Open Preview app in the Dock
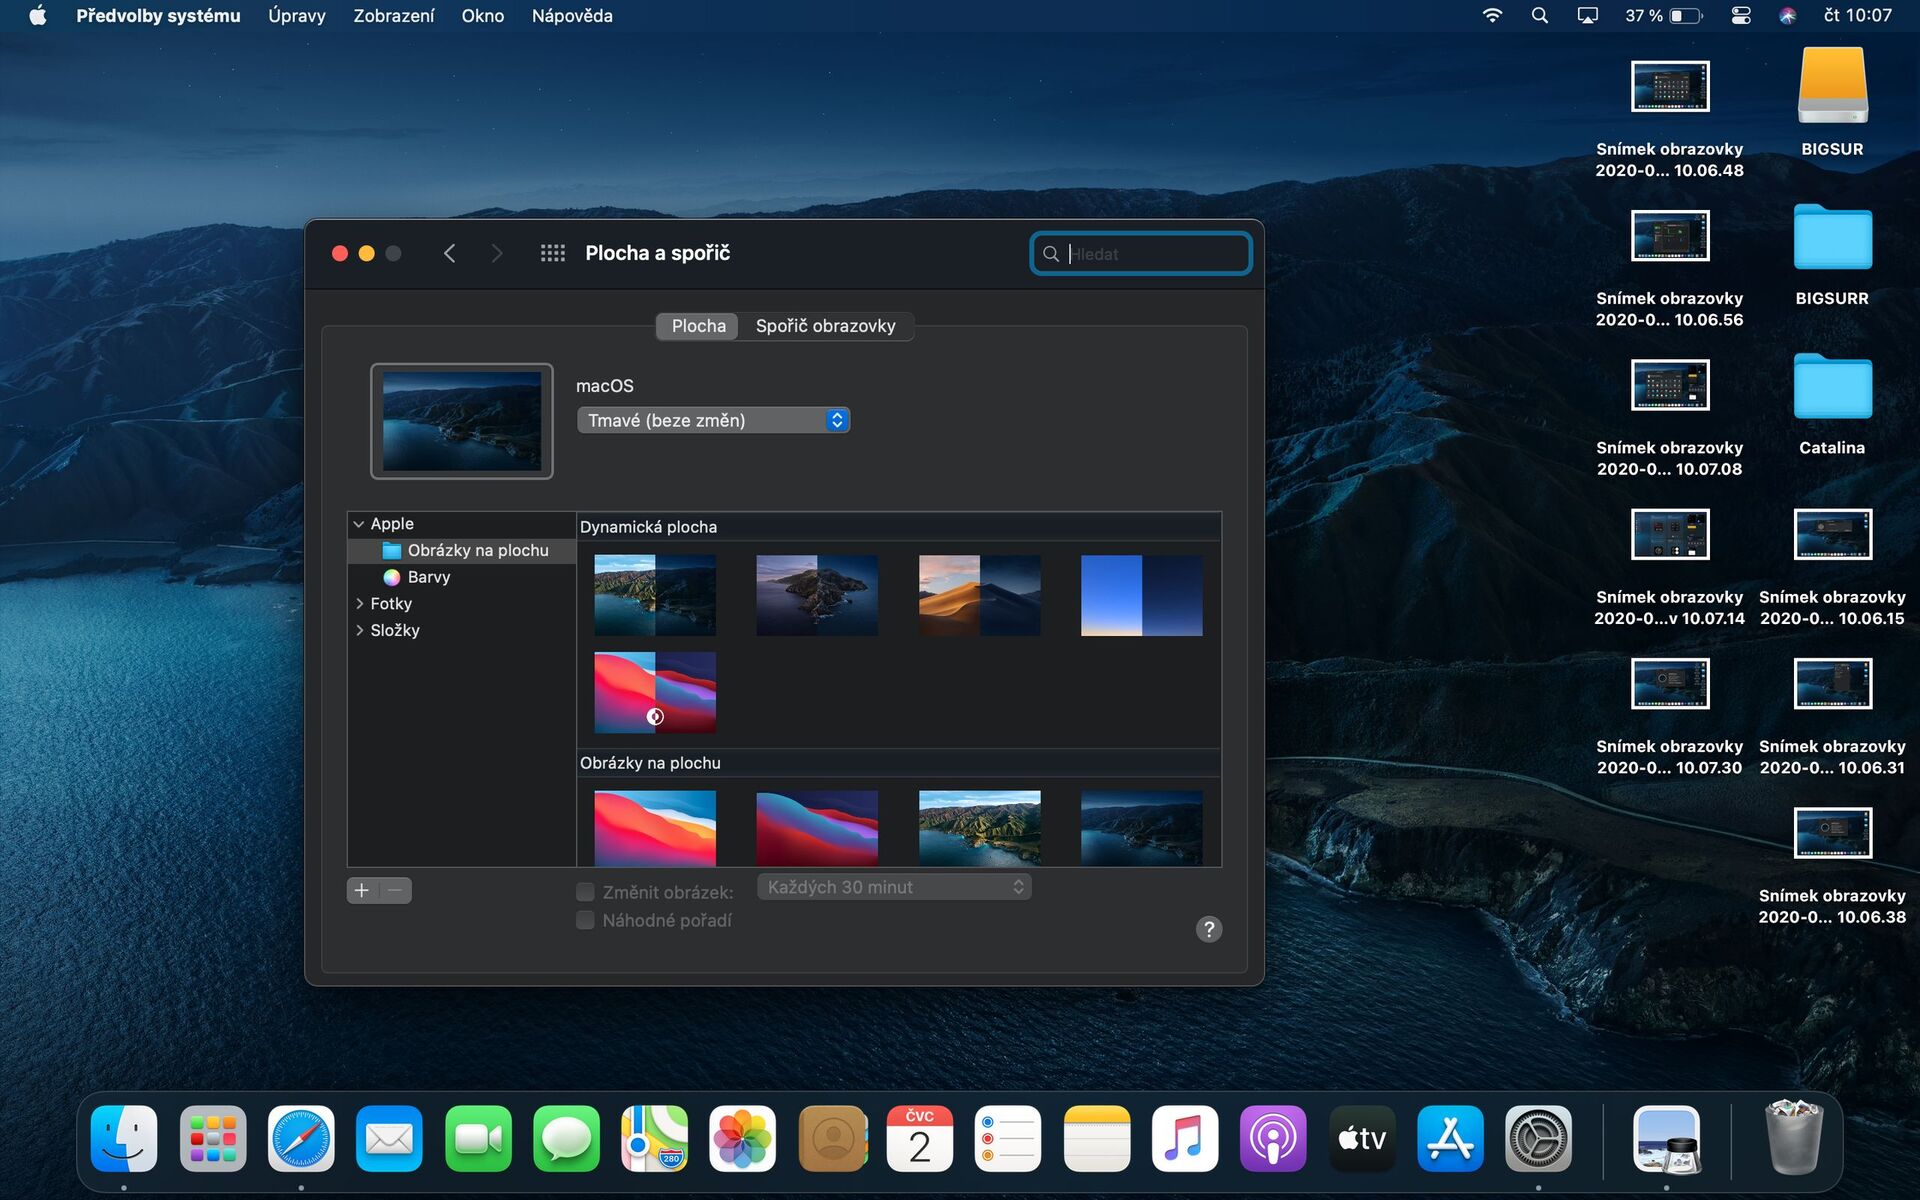 pyautogui.click(x=1666, y=1139)
